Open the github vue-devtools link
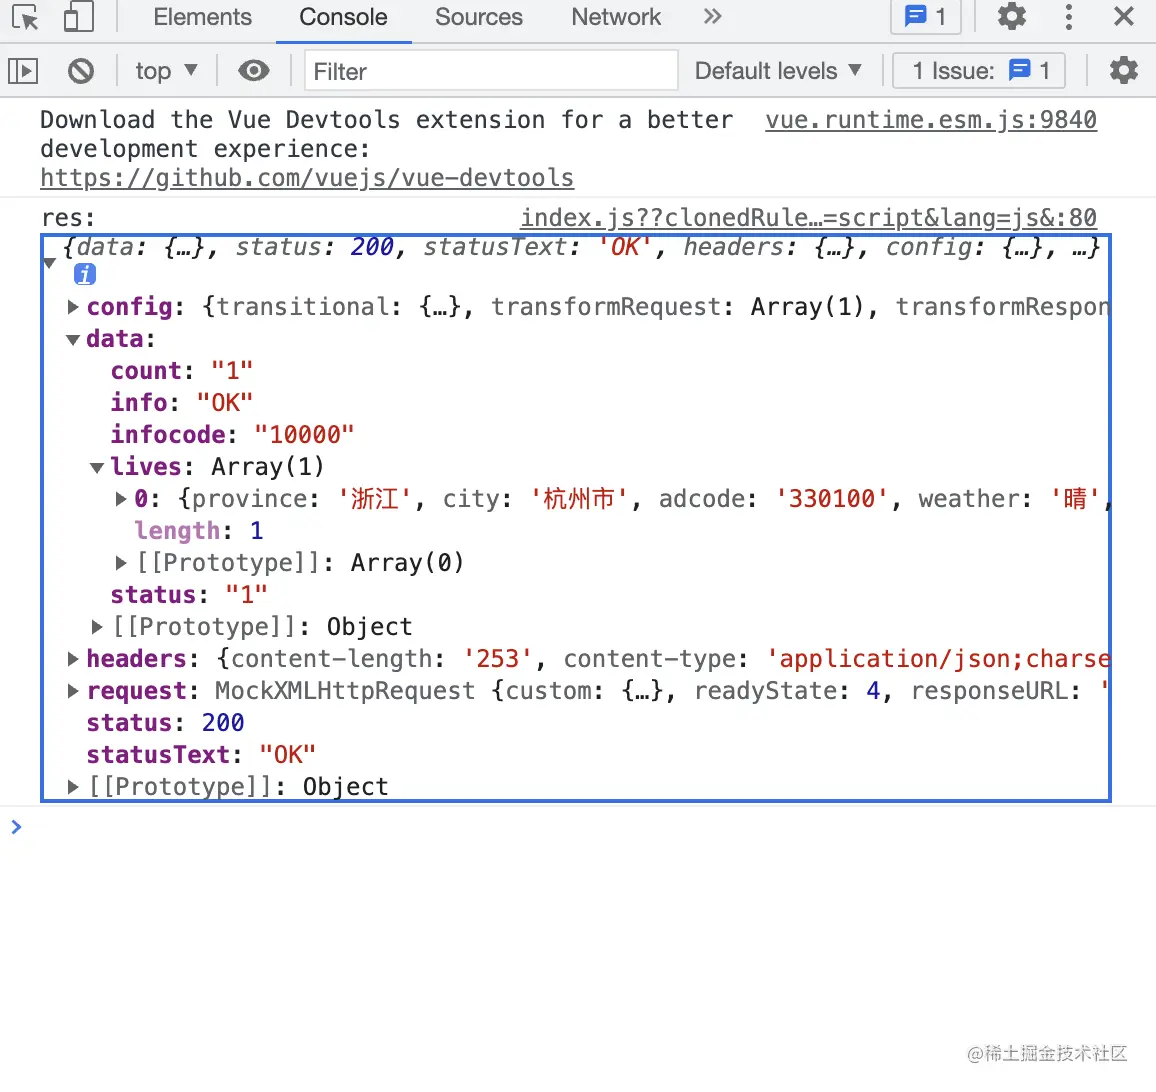Viewport: 1156px width, 1092px height. (307, 178)
